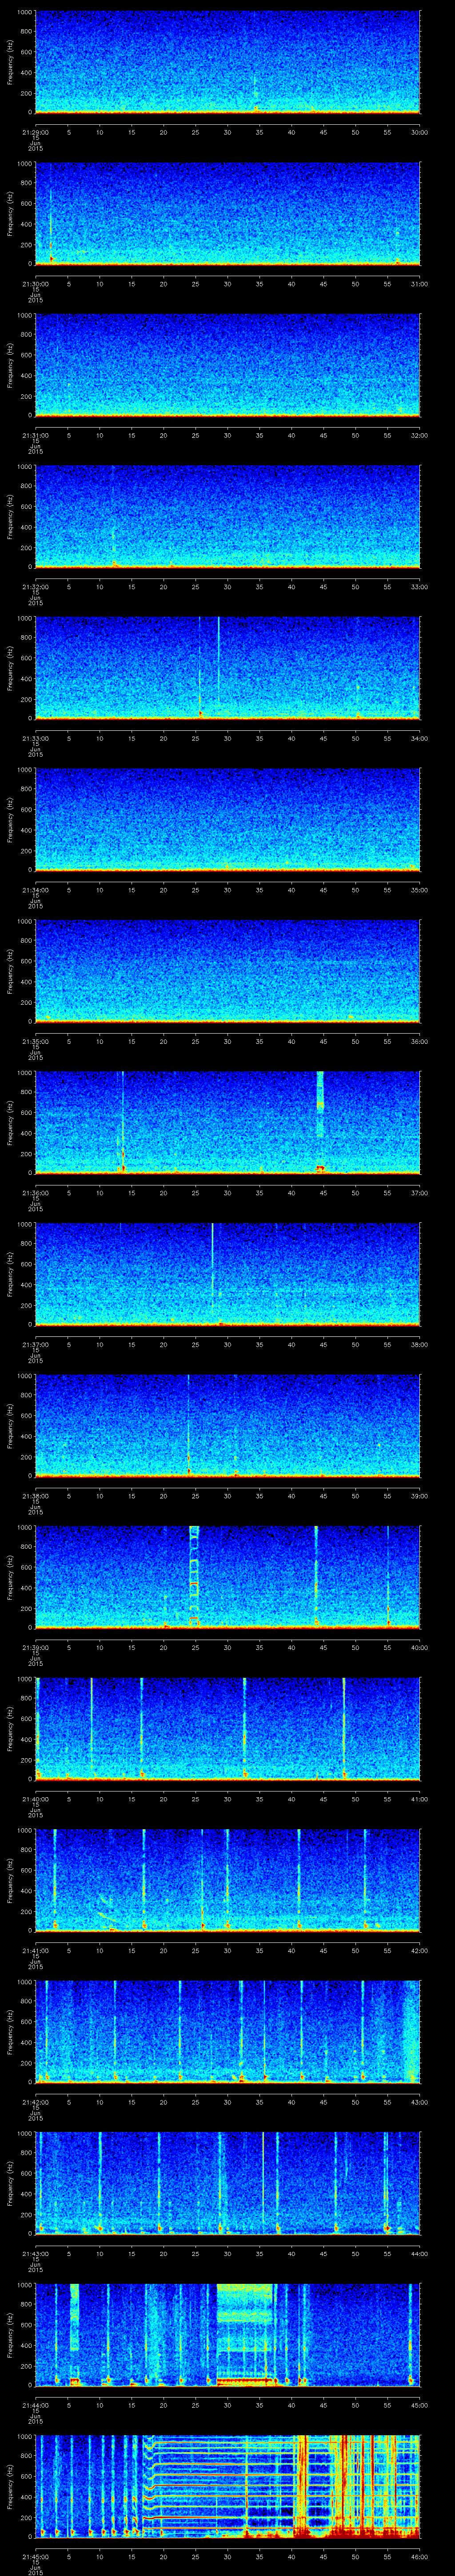
Task: Click the Frequency (Hz) axis label of 21:29 panel
Action: (11, 62)
